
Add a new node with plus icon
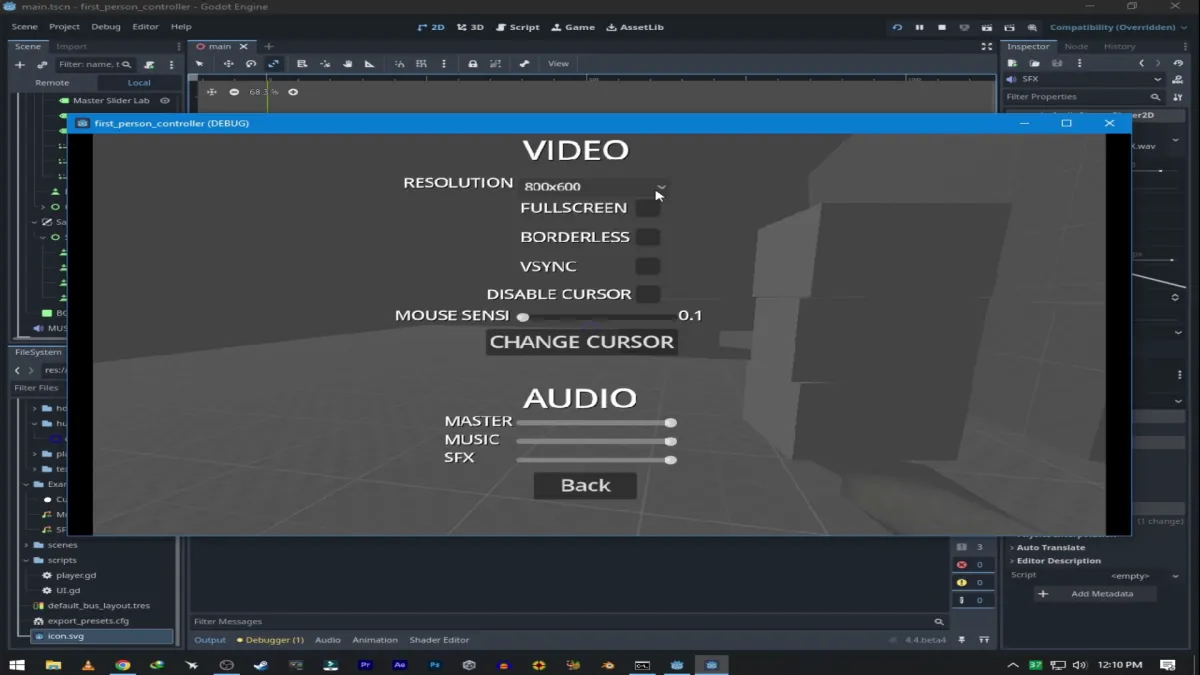(x=19, y=64)
